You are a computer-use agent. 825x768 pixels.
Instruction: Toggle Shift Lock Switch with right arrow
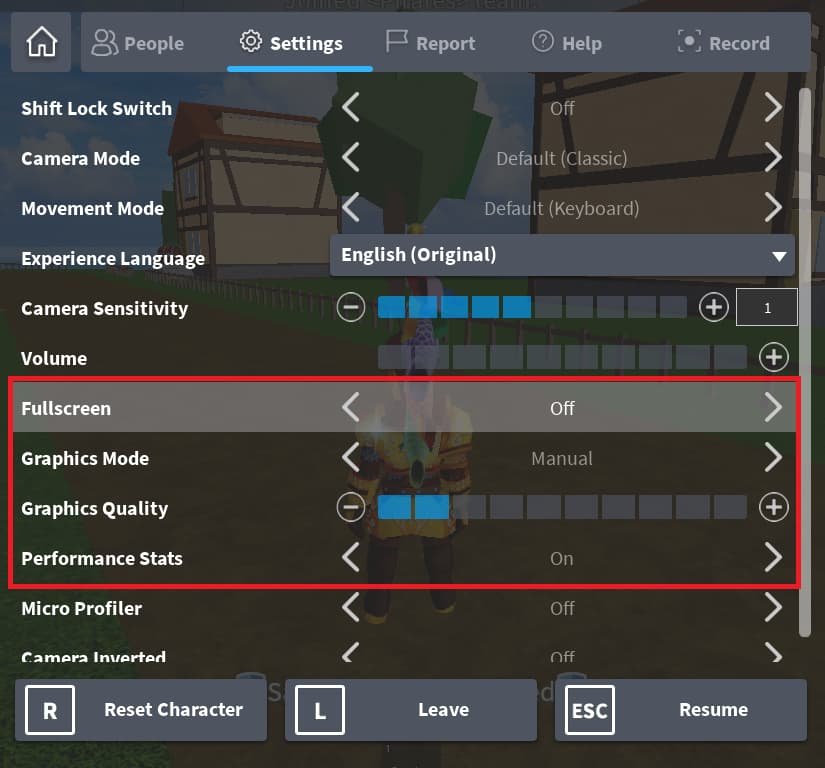pos(773,108)
